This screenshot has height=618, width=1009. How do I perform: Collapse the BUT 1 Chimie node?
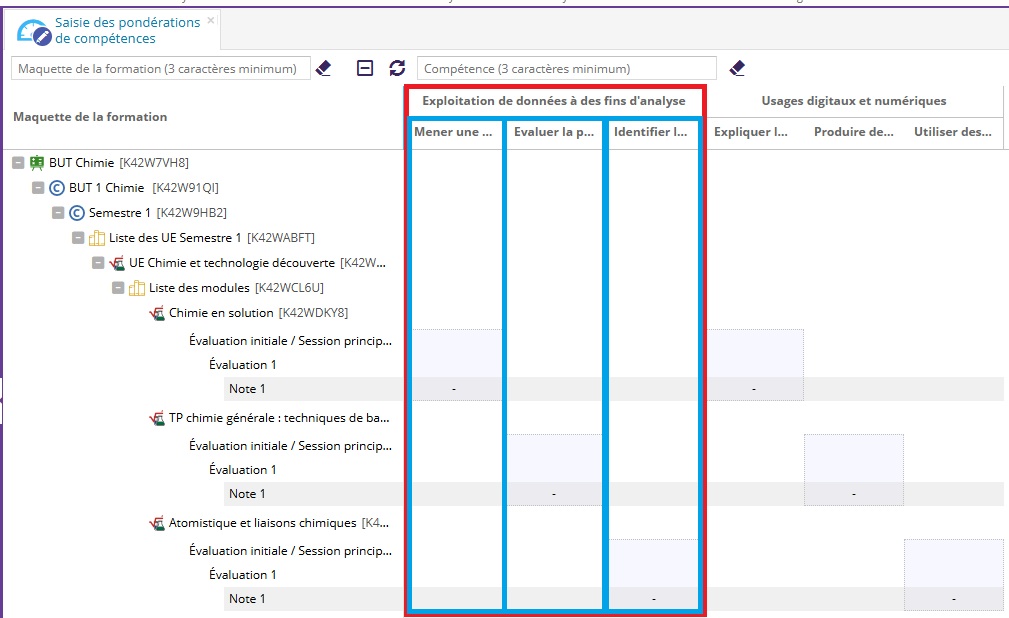pos(38,188)
